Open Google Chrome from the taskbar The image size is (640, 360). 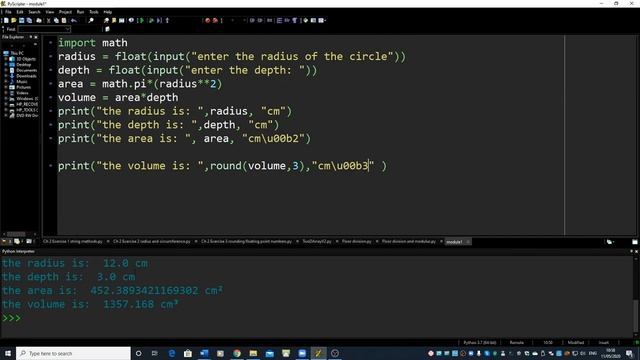point(237,353)
